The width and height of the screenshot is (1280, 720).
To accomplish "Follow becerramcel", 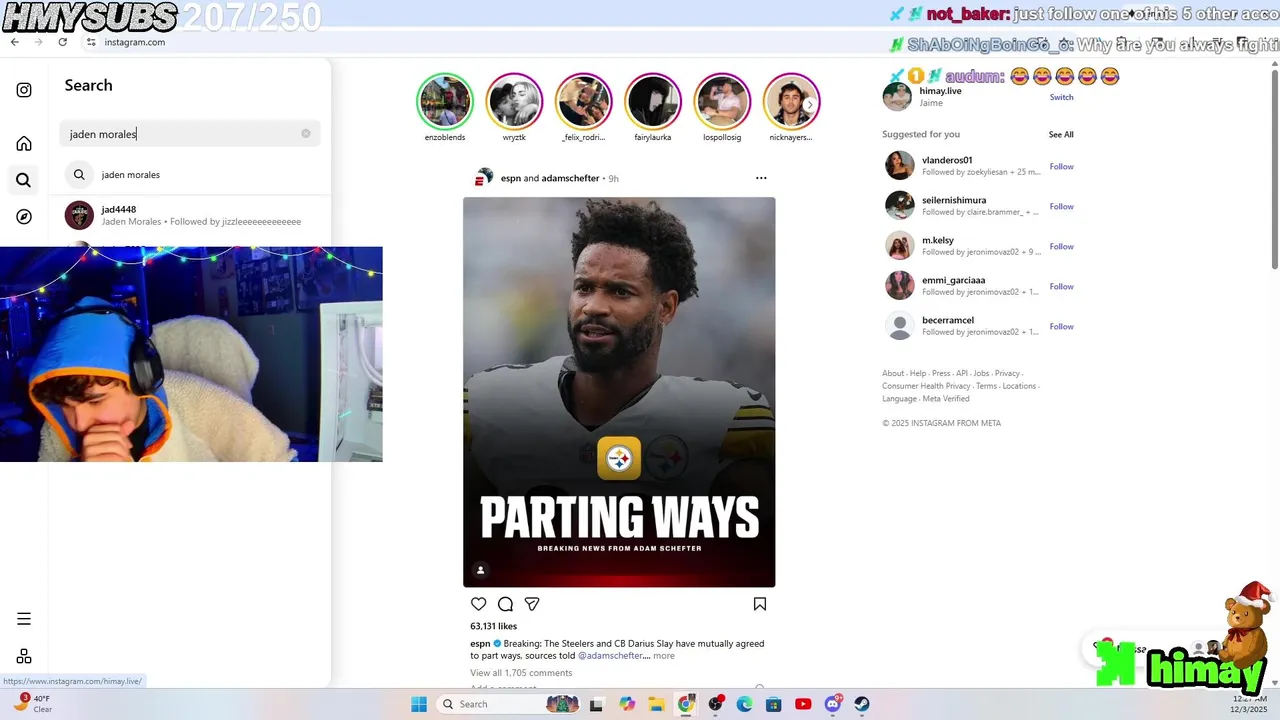I will (1061, 326).
